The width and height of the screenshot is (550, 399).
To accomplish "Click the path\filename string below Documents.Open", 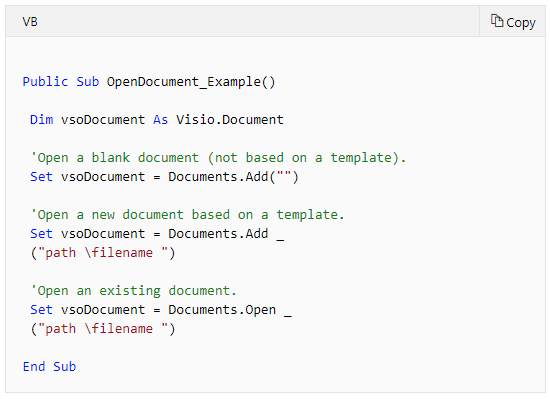I will pos(103,329).
